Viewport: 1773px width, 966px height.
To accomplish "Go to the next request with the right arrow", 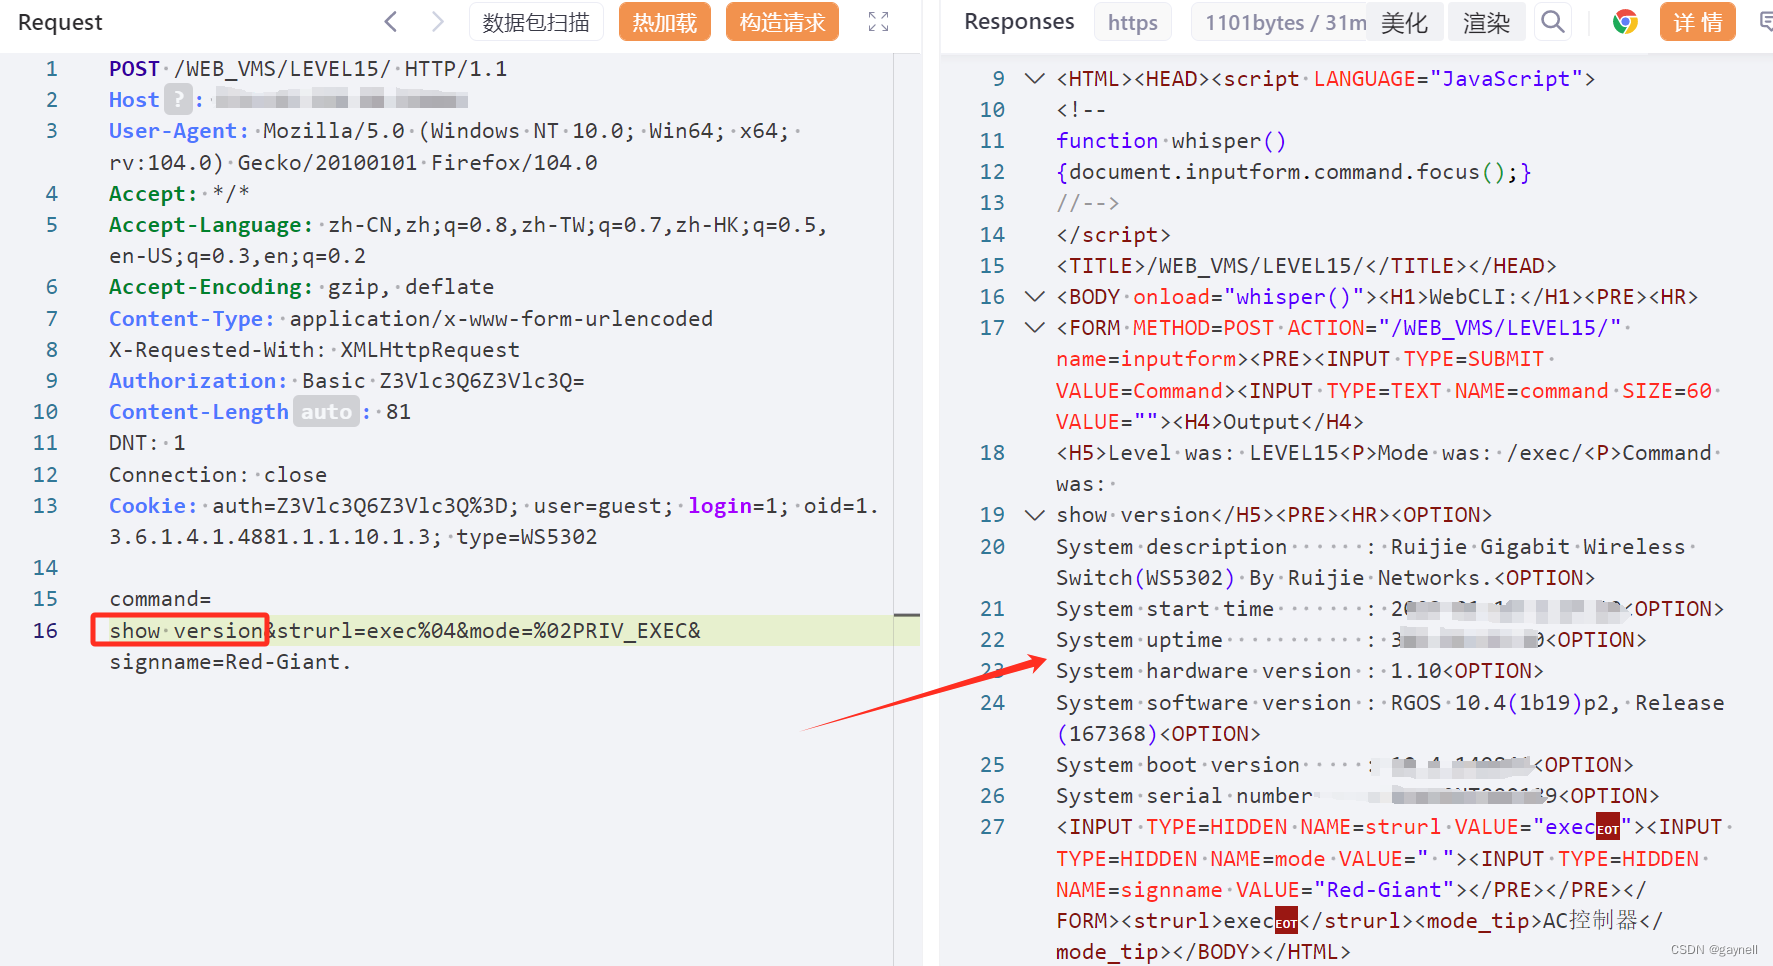I will point(437,22).
